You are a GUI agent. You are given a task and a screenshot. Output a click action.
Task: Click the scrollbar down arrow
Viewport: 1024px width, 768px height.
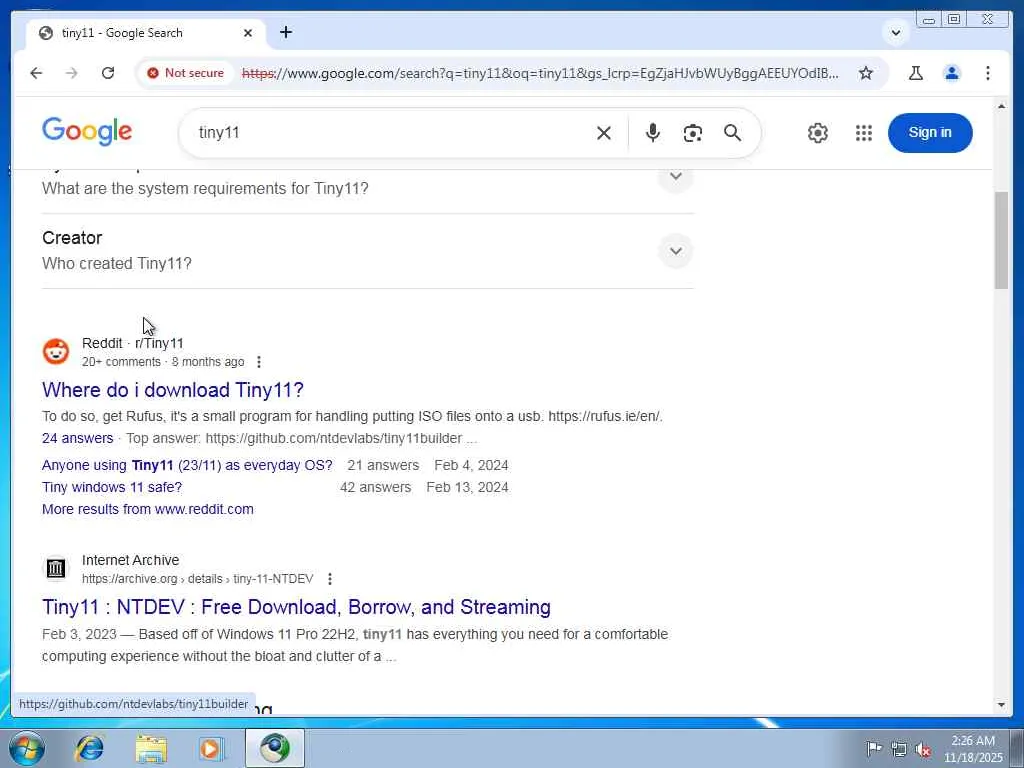coord(1001,705)
